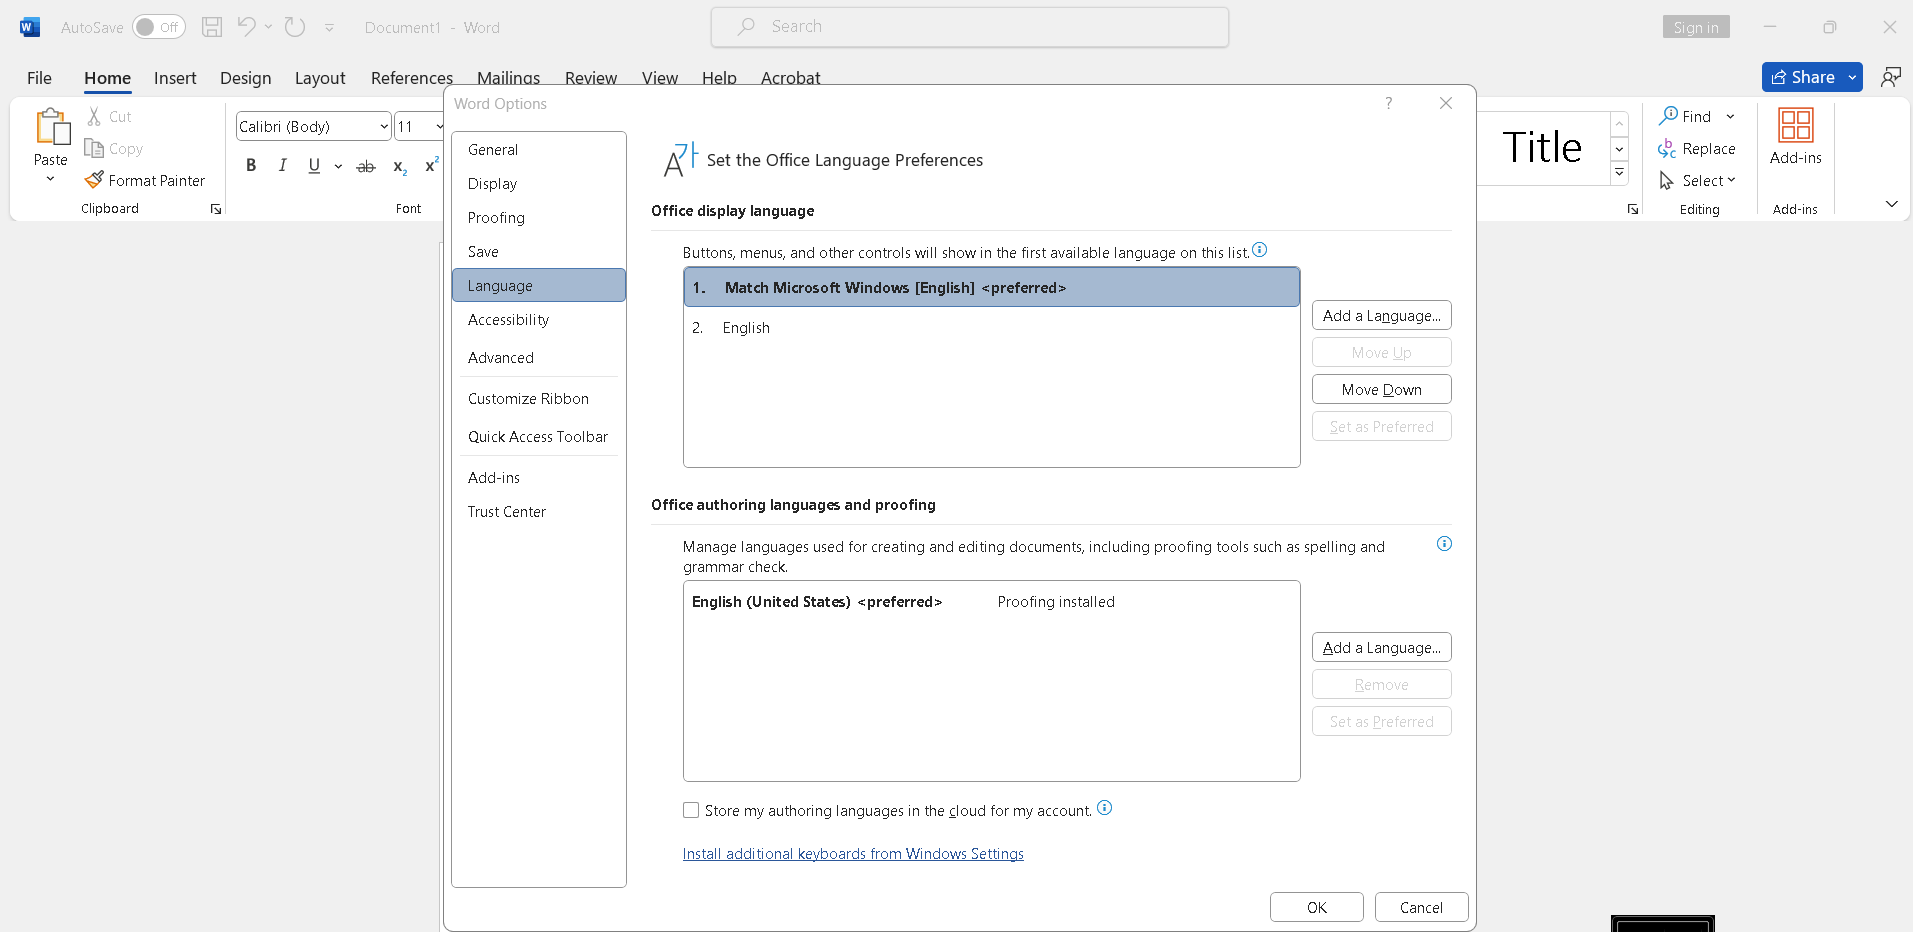
Task: Click the Comments person icon top right
Action: (1890, 77)
